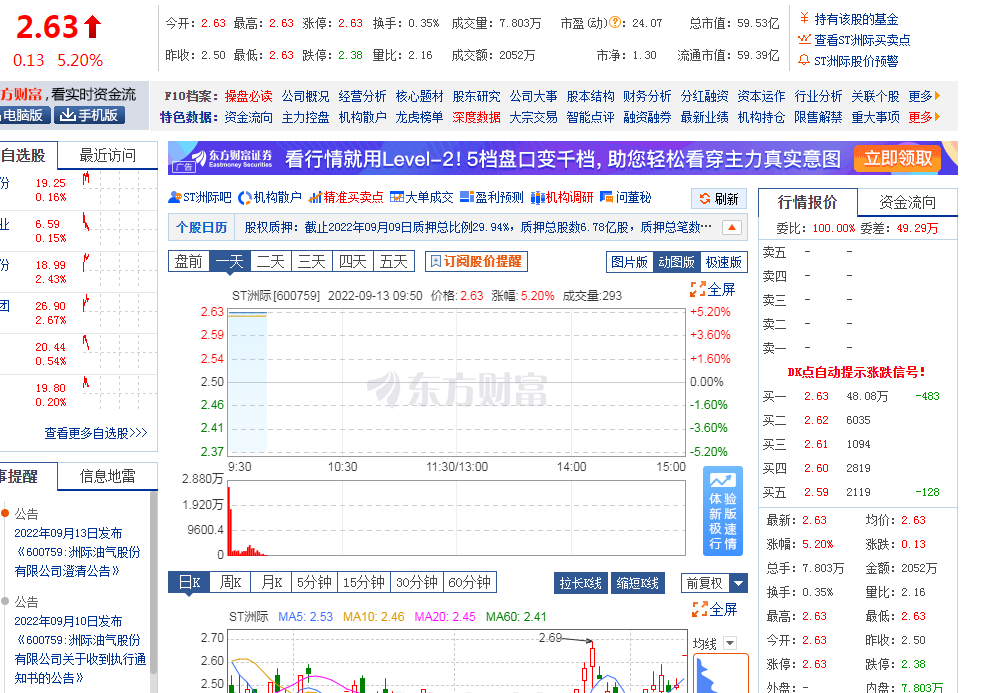The width and height of the screenshot is (992, 693).
Task: Click the 立即领取 banner button
Action: 898,158
